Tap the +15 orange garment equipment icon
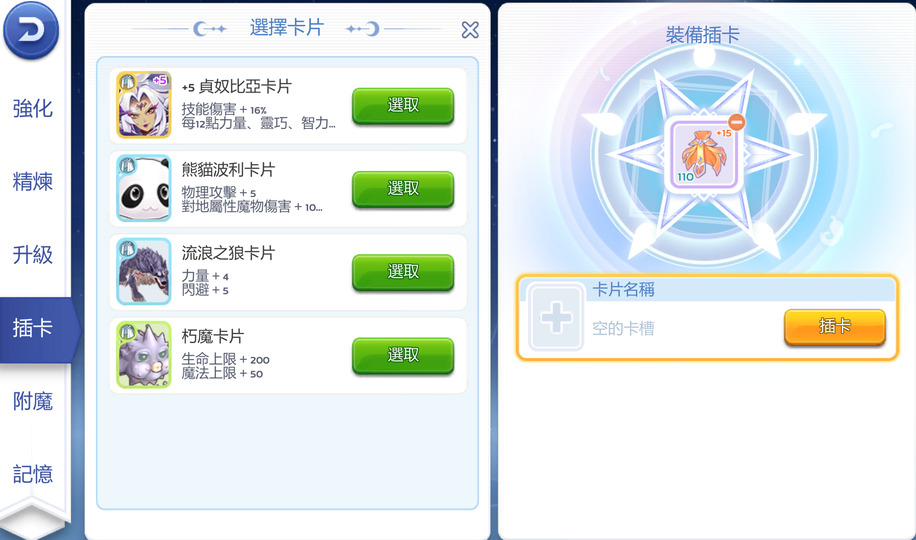Viewport: 916px width, 540px height. 703,155
